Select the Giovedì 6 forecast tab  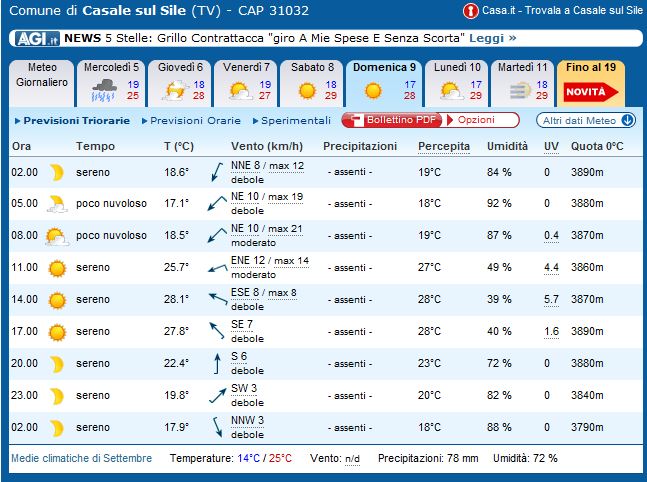click(179, 83)
